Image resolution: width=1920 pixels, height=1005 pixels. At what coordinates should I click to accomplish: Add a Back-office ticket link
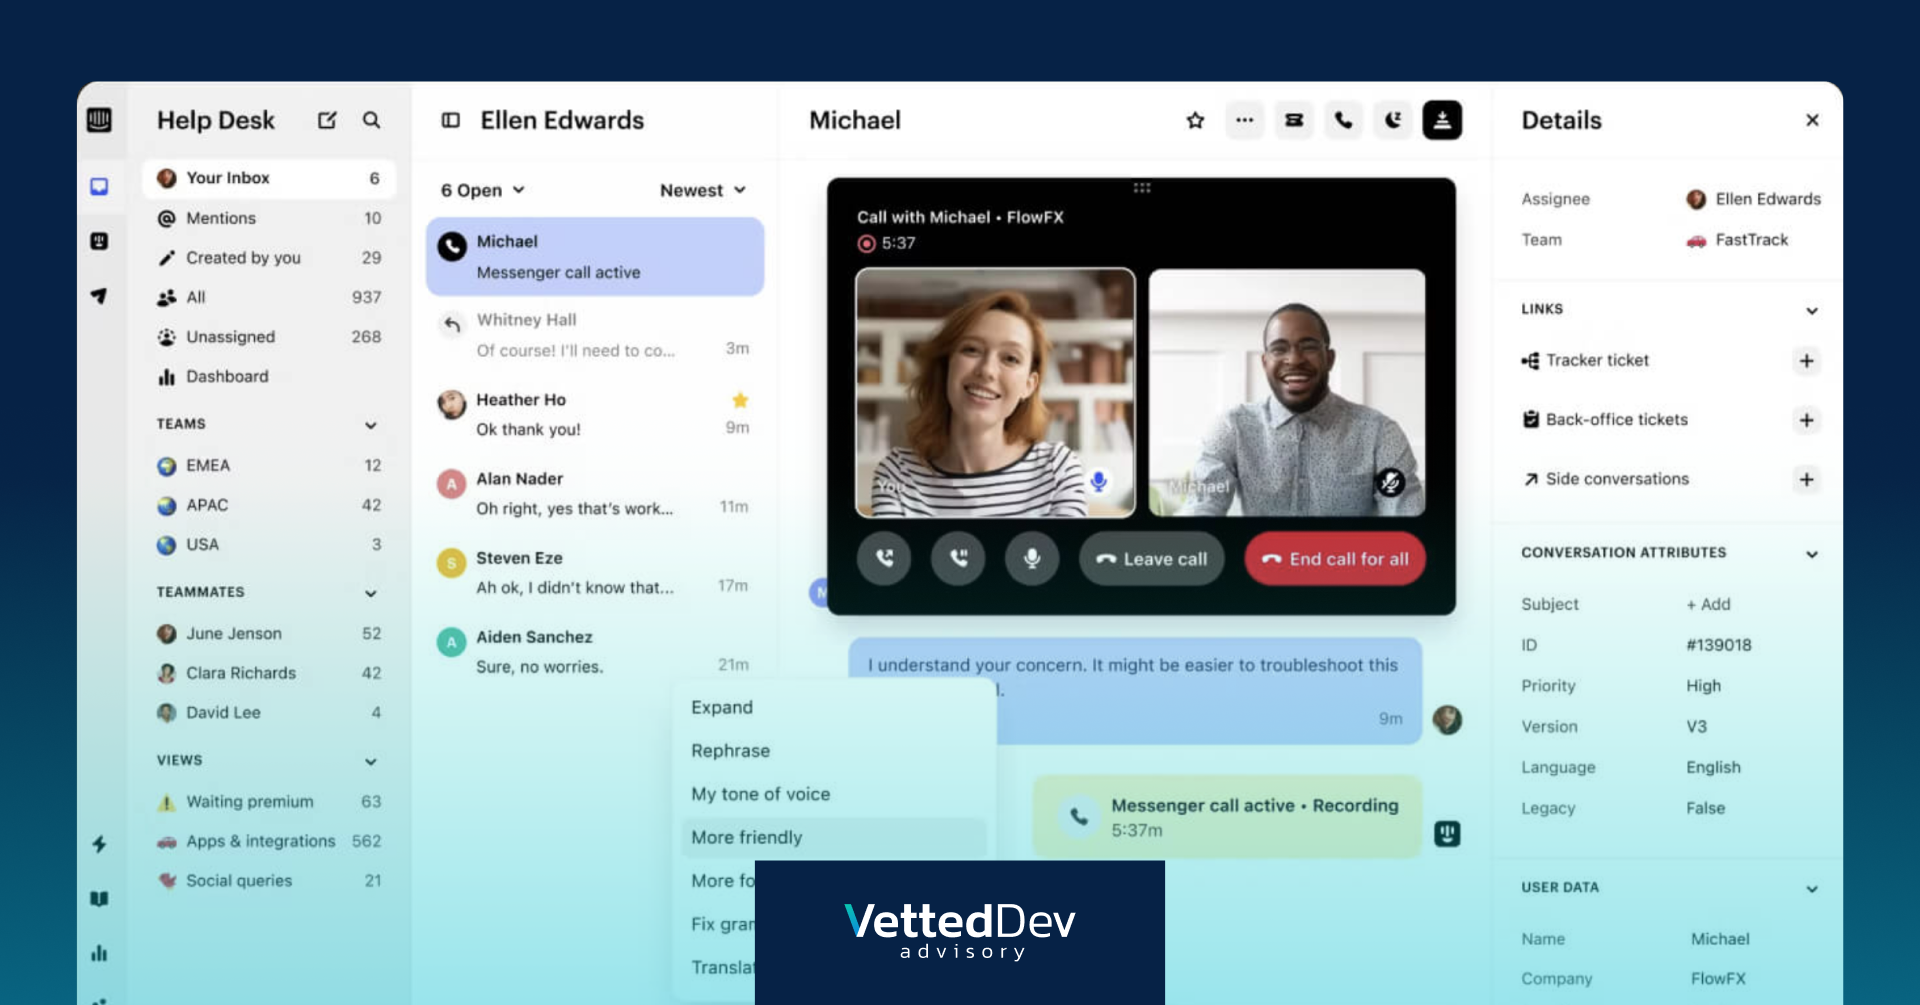(x=1806, y=420)
